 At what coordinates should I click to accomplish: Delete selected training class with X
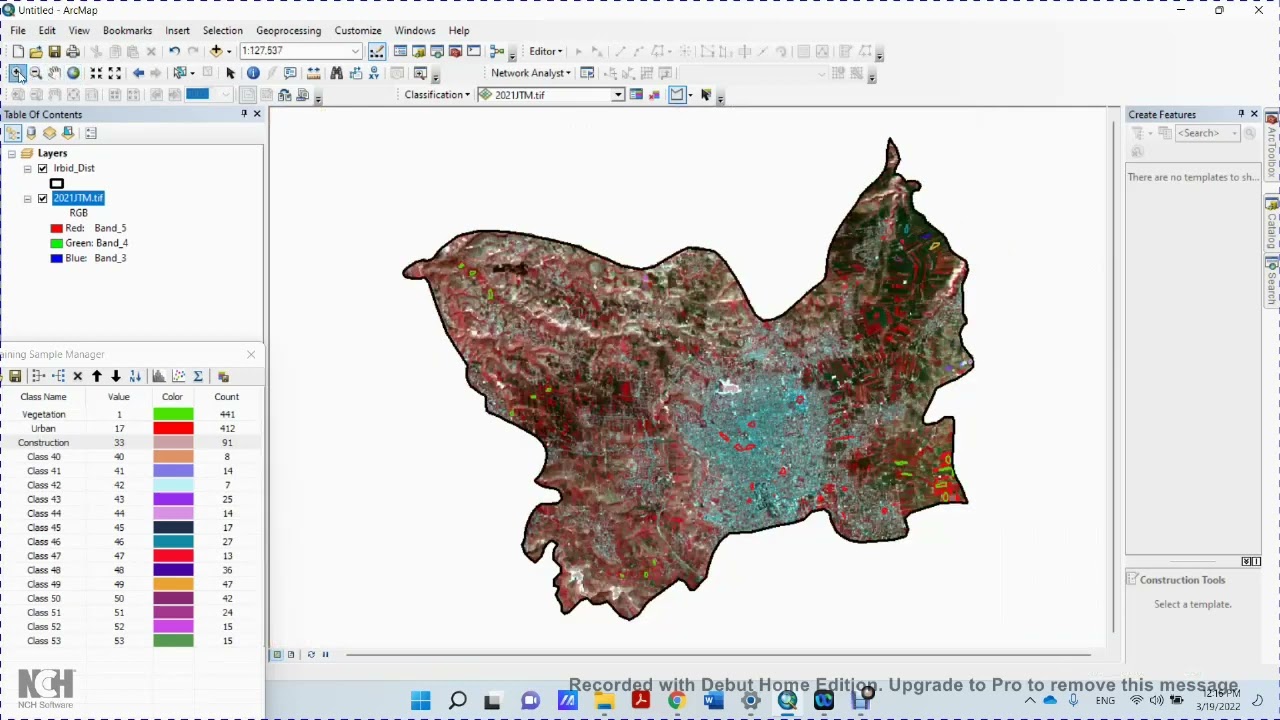(77, 376)
